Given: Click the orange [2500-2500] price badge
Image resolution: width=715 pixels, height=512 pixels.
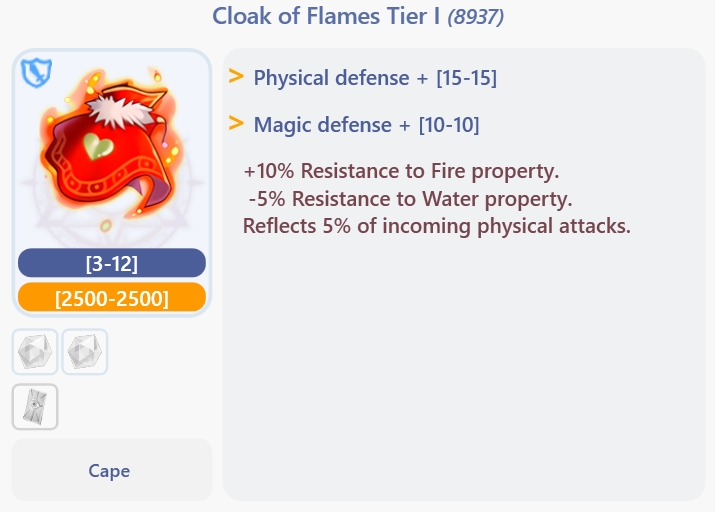Looking at the screenshot, I should (111, 298).
